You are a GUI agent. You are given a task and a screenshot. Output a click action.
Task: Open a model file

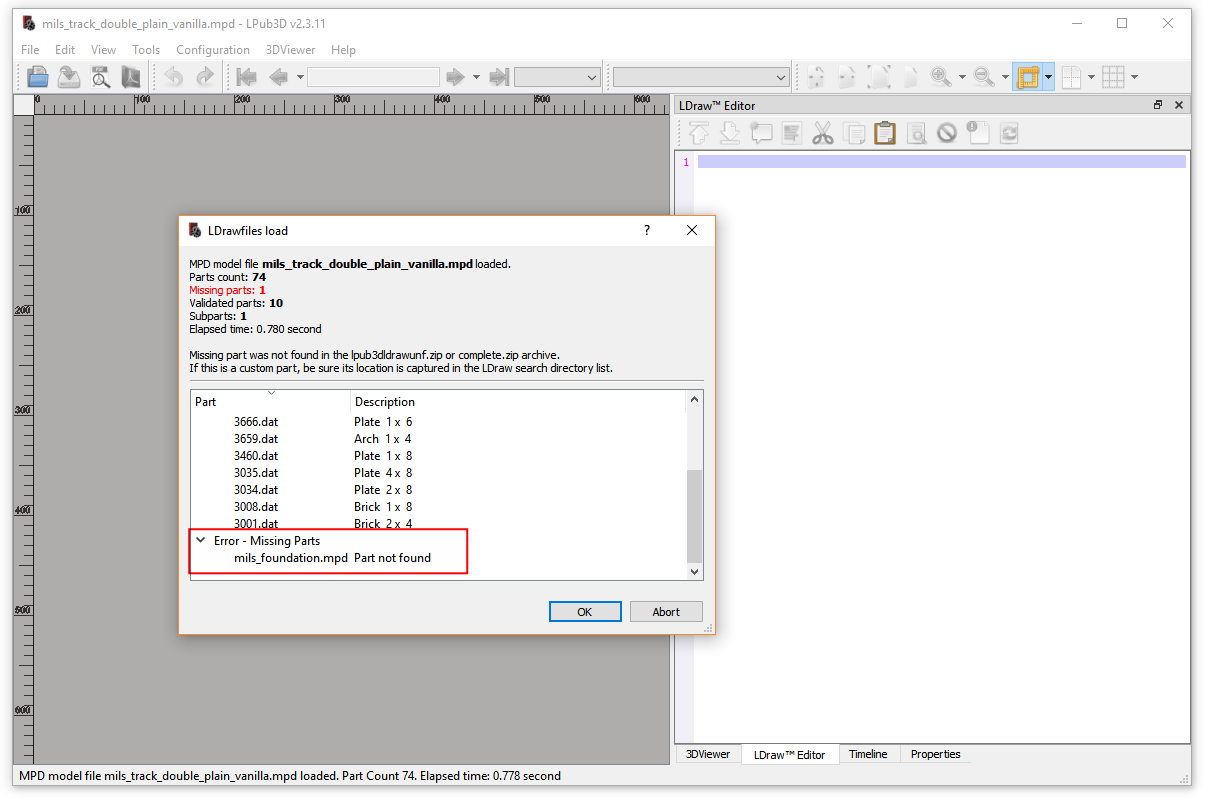pyautogui.click(x=37, y=76)
